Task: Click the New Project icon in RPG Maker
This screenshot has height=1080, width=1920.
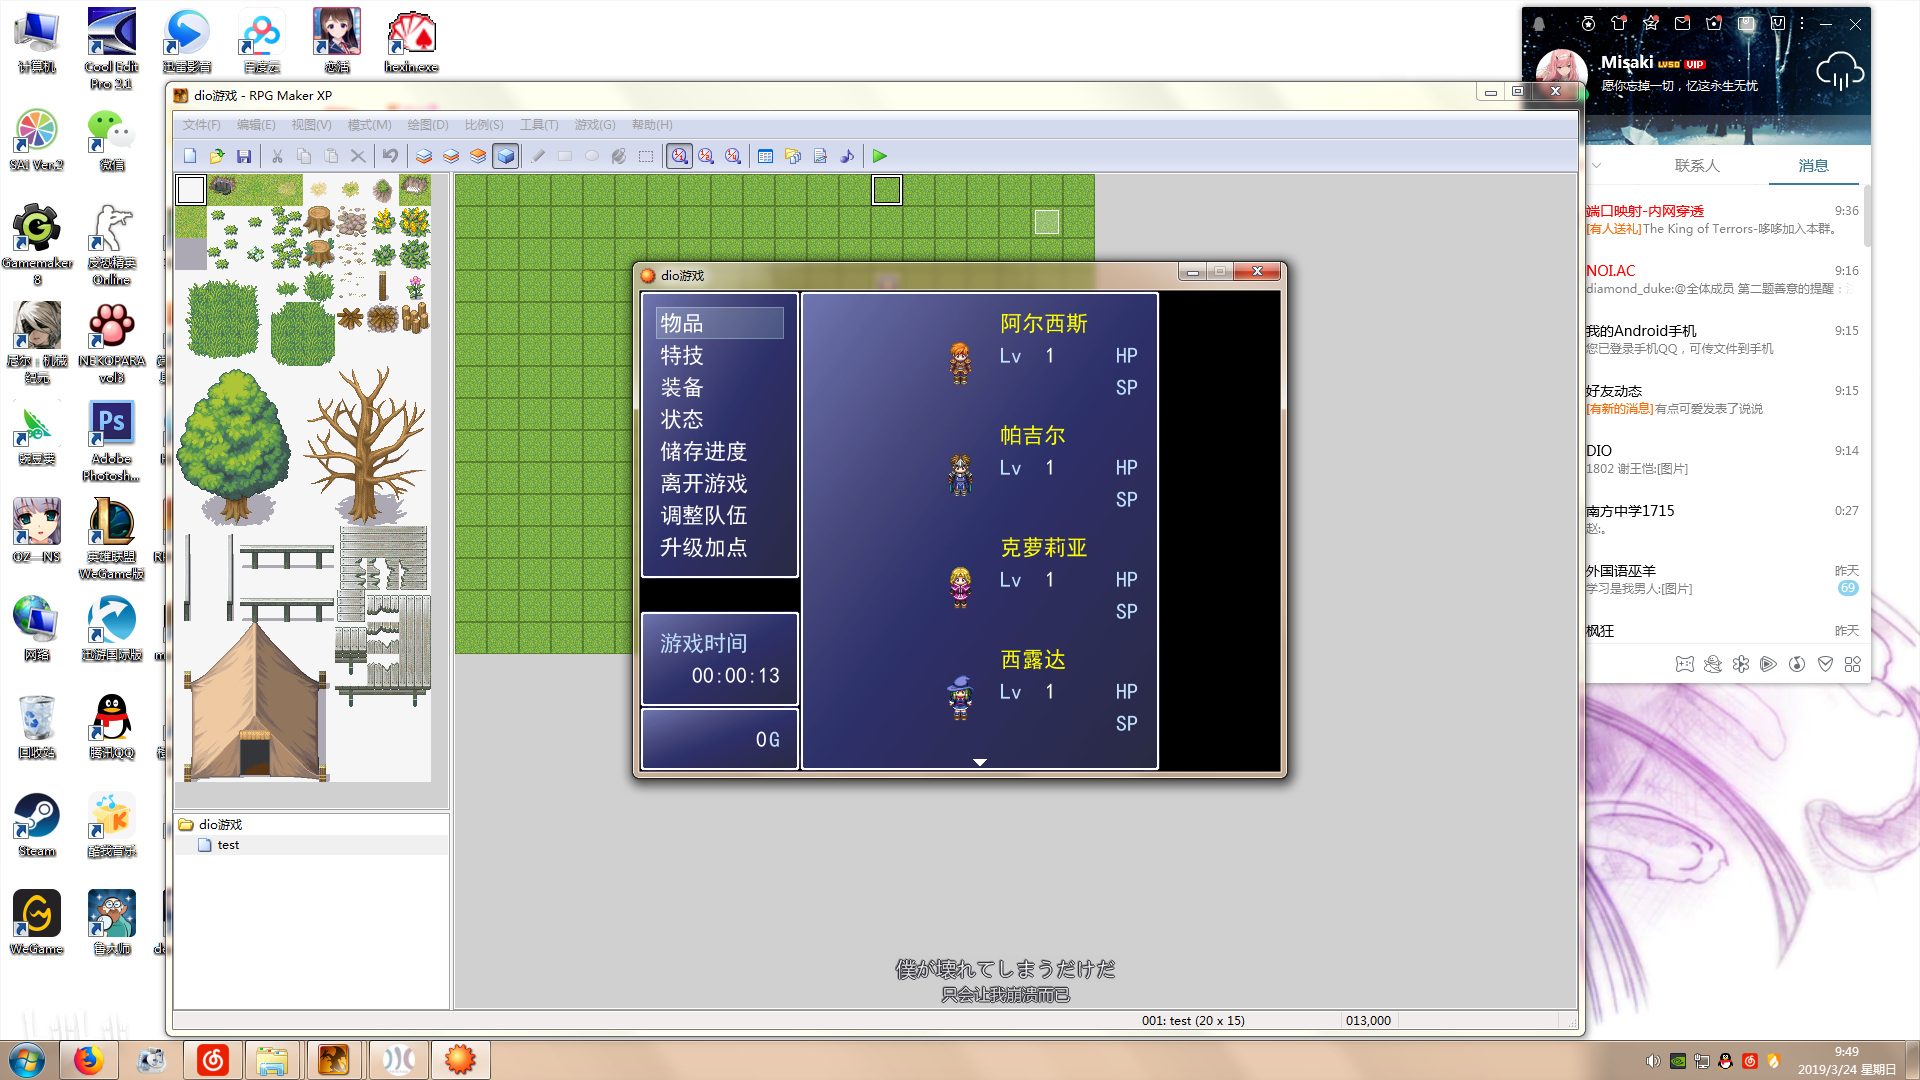Action: (190, 156)
